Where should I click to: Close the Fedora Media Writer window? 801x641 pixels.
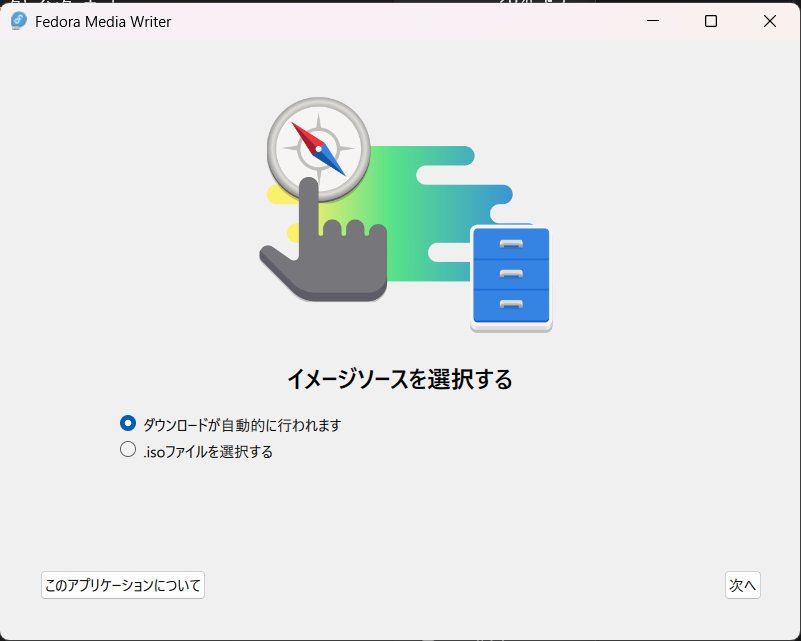pyautogui.click(x=770, y=21)
